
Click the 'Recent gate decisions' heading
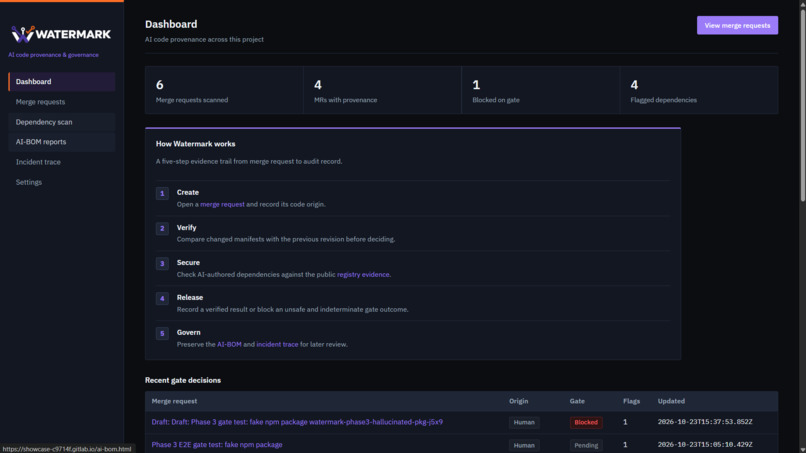[x=183, y=380]
